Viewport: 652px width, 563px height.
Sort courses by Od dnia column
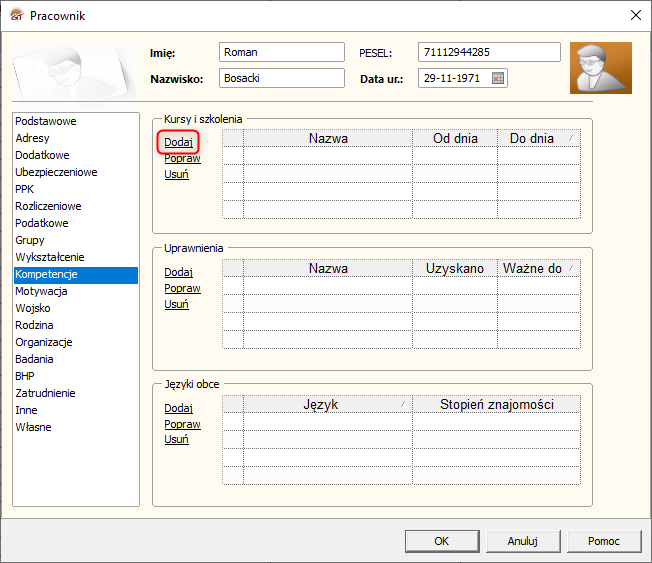coord(455,138)
